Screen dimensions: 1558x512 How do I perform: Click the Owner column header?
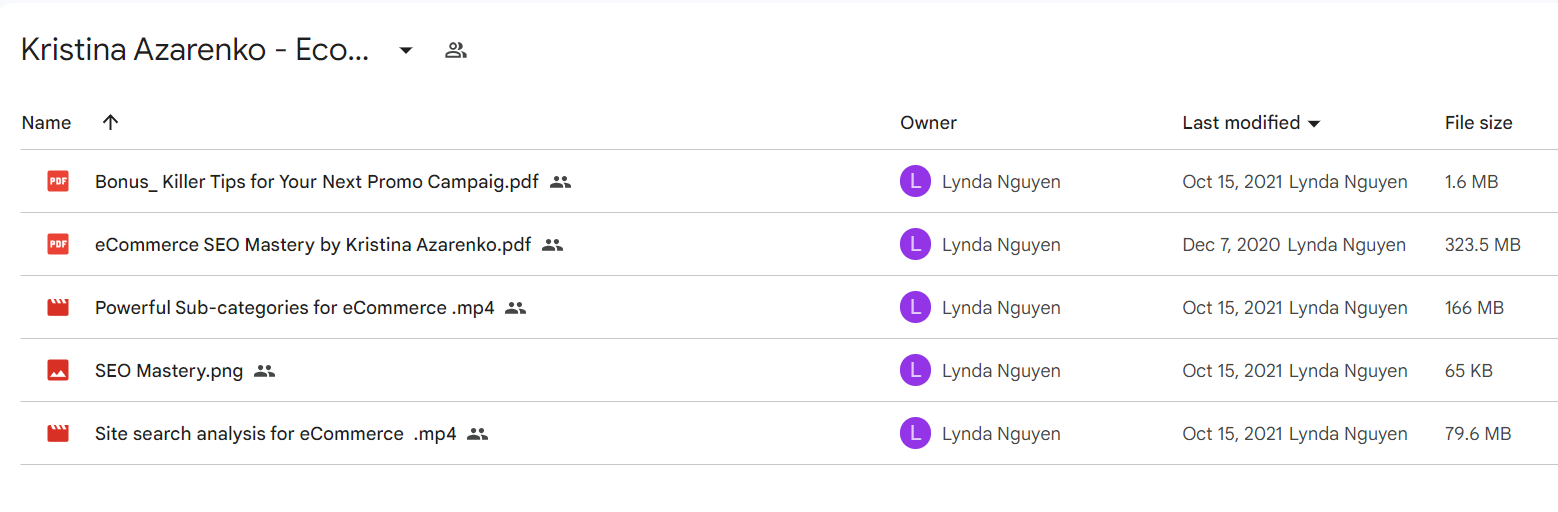[928, 123]
